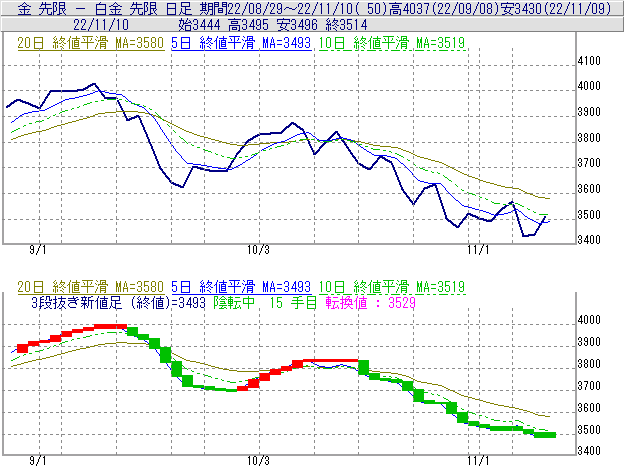Click the lower chart y-axis label 3600
The image size is (624, 475).
pyautogui.click(x=589, y=408)
